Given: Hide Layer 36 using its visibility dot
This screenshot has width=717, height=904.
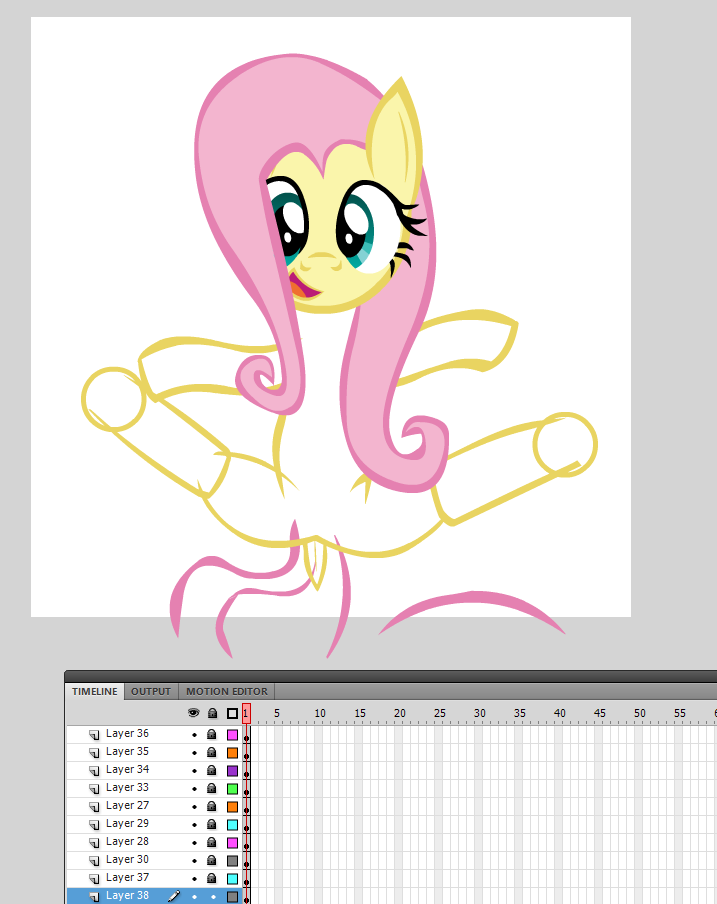Looking at the screenshot, I should click(194, 735).
